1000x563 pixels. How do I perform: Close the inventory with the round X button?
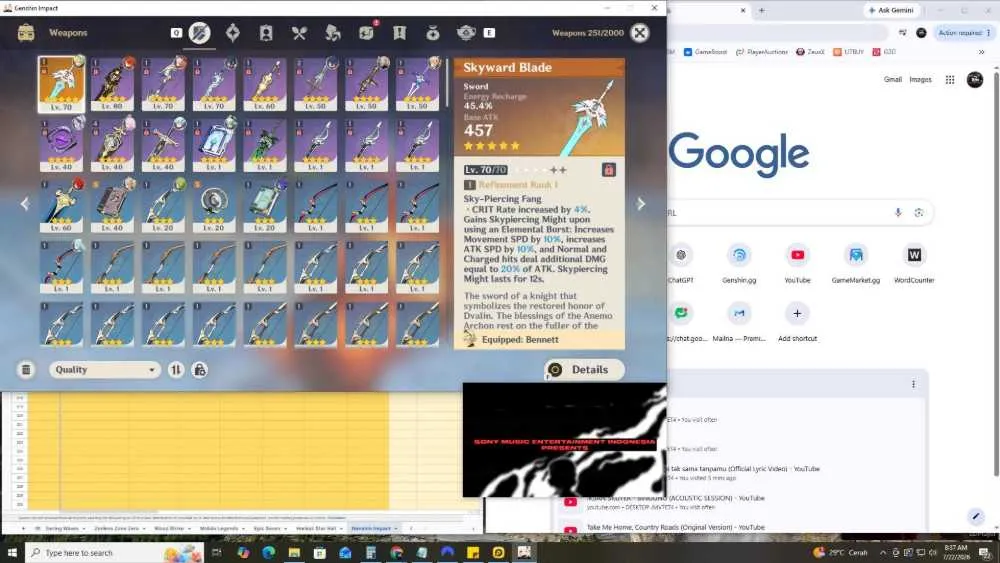640,33
